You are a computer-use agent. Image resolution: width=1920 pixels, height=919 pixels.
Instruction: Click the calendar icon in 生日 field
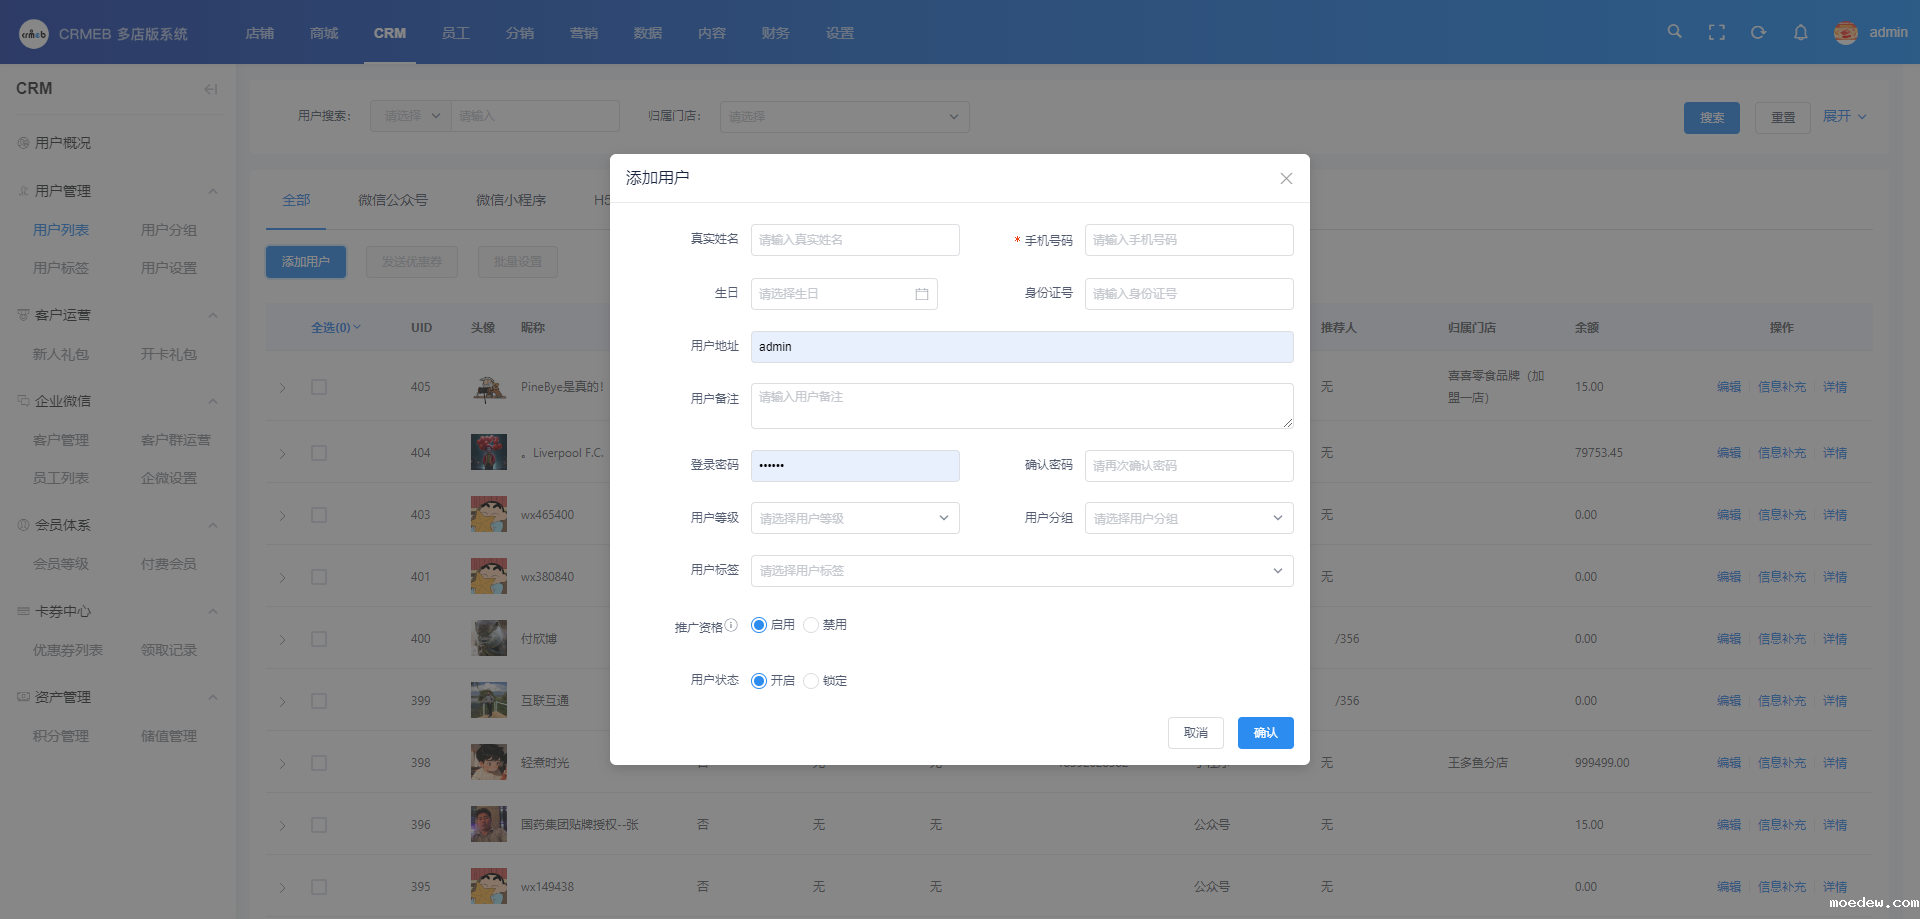point(922,294)
